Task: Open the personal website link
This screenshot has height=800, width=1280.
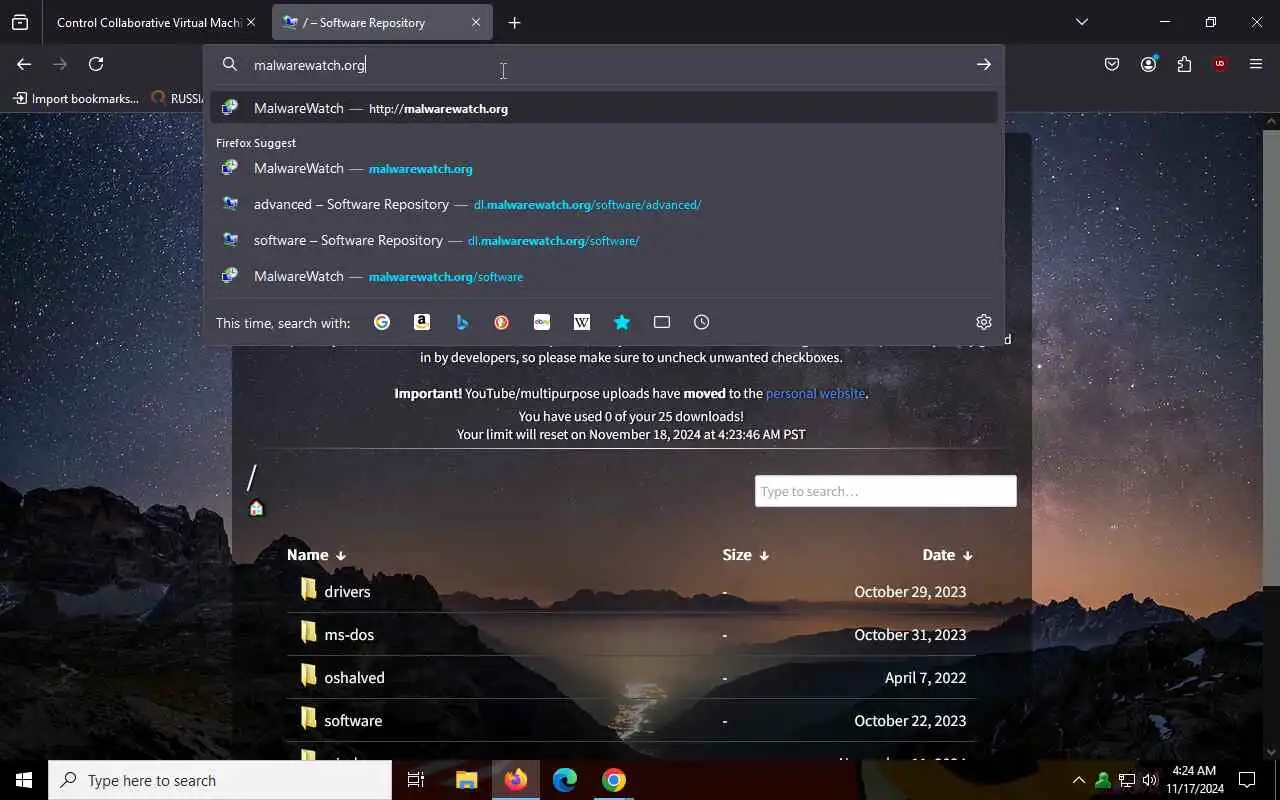Action: point(815,393)
